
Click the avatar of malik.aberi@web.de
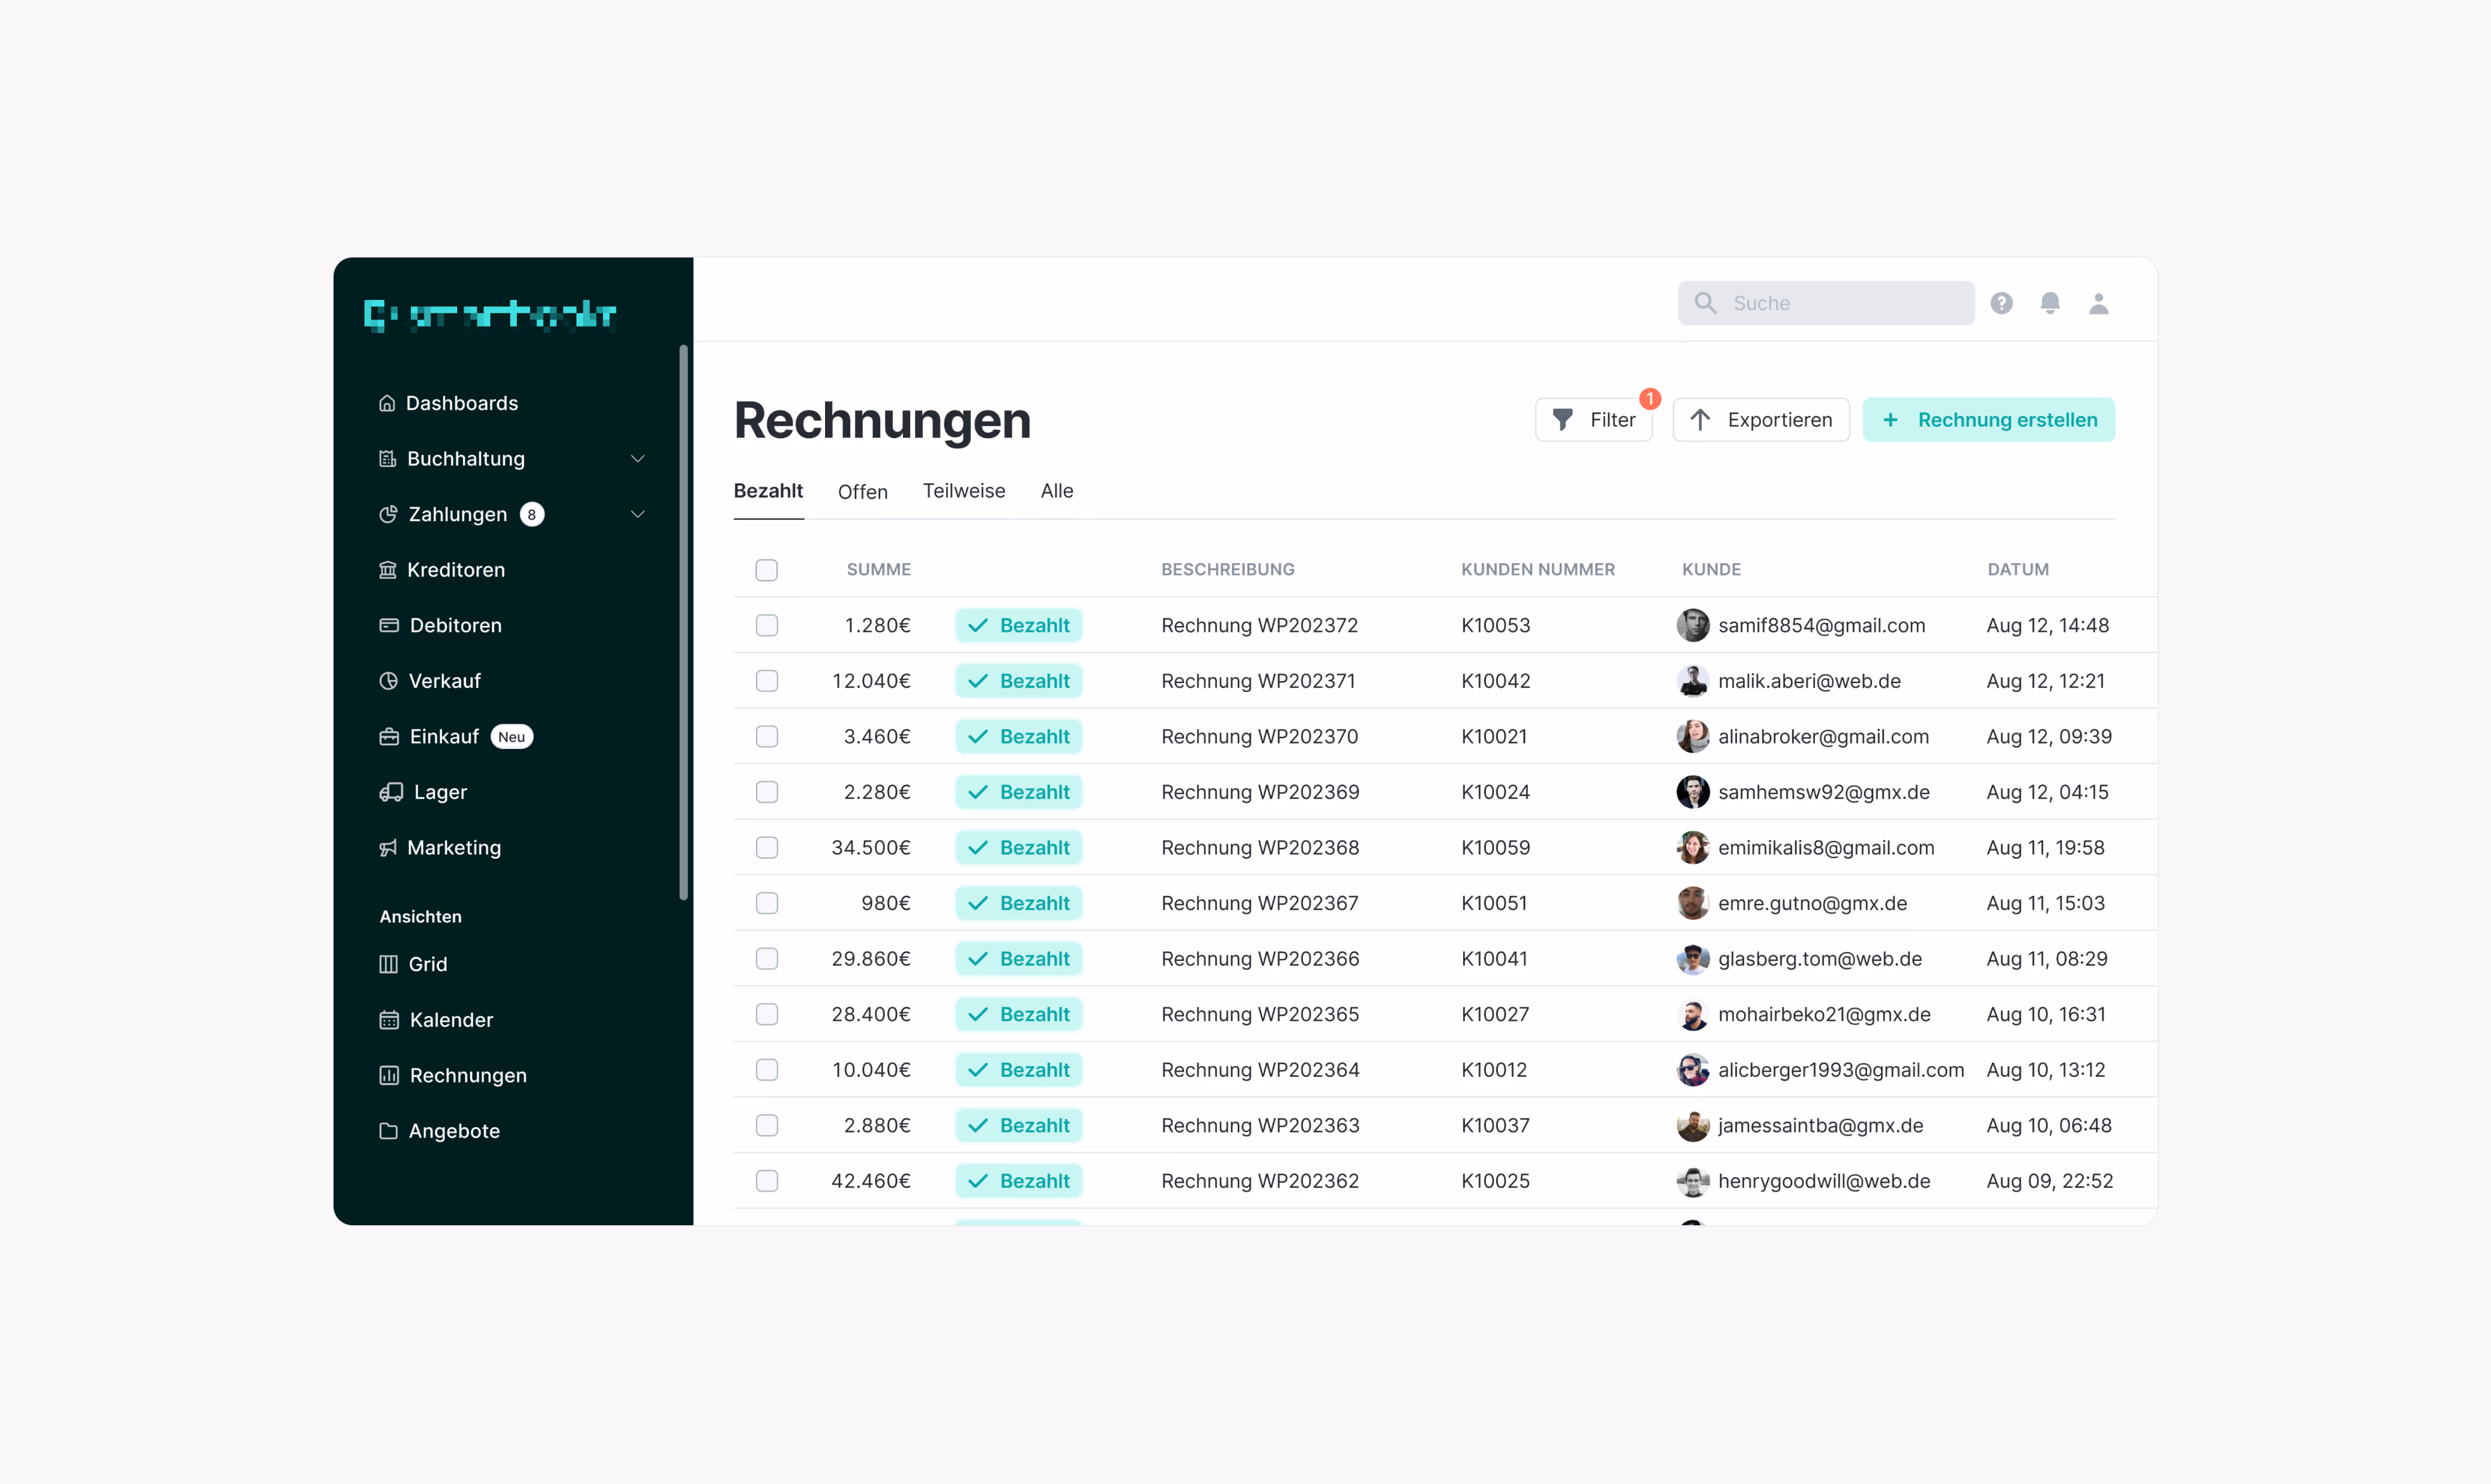[1692, 681]
